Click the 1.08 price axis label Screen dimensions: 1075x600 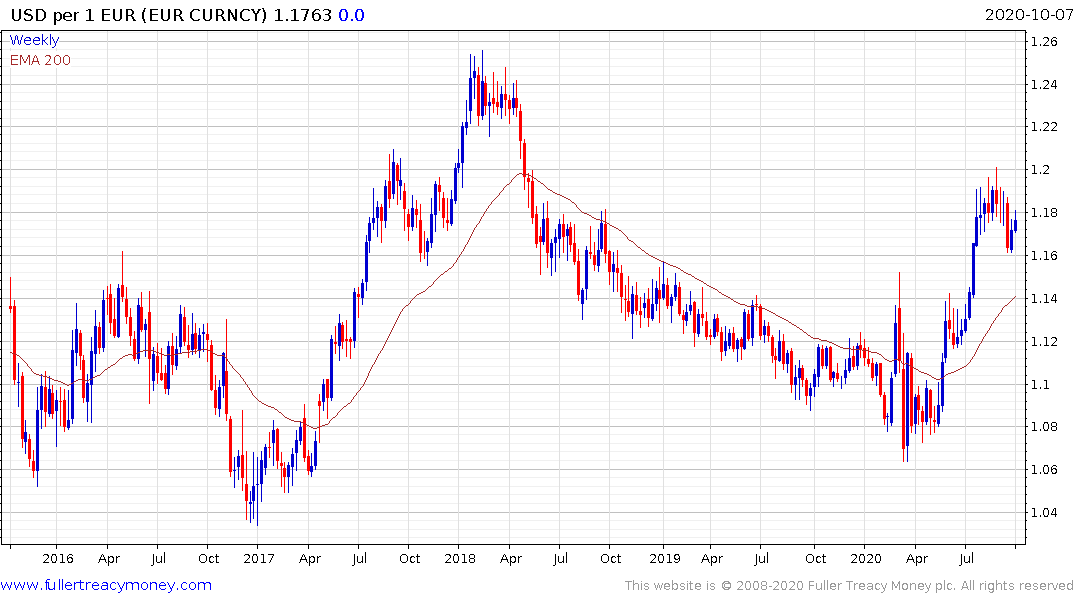(1044, 427)
